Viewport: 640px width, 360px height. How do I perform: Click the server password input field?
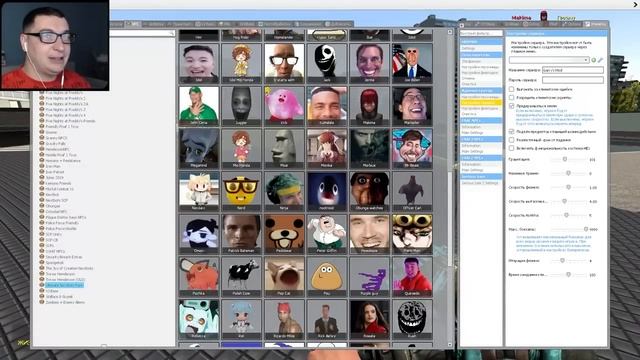[x=573, y=80]
